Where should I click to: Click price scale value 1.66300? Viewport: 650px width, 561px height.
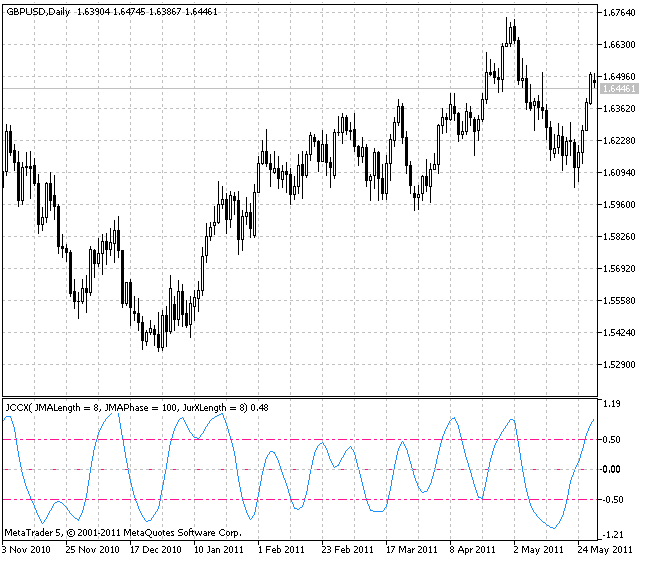[x=619, y=45]
